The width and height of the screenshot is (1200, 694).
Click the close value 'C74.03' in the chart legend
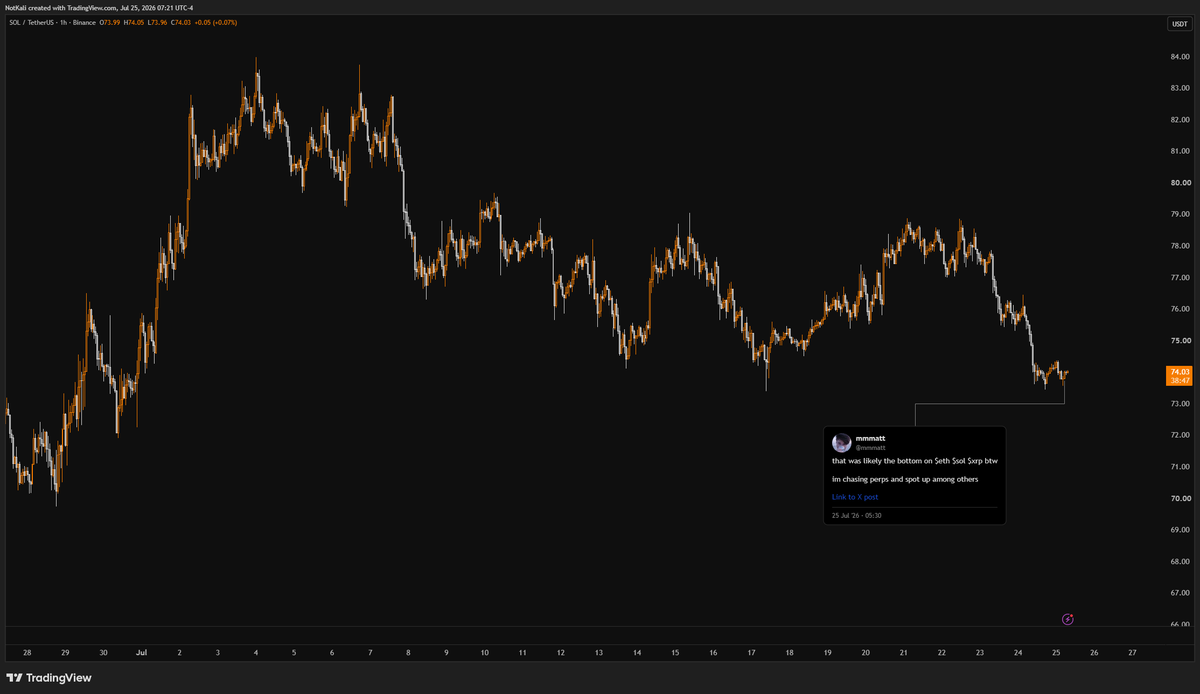pos(181,22)
